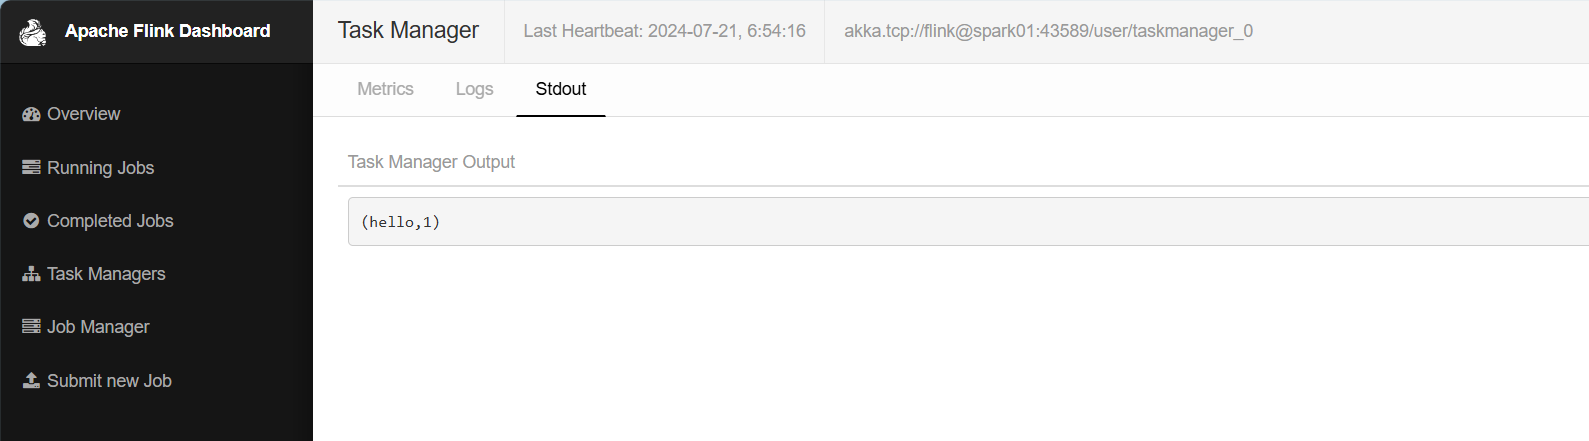1589x441 pixels.
Task: Click the Overview dashboard gauge icon
Action: coord(31,115)
